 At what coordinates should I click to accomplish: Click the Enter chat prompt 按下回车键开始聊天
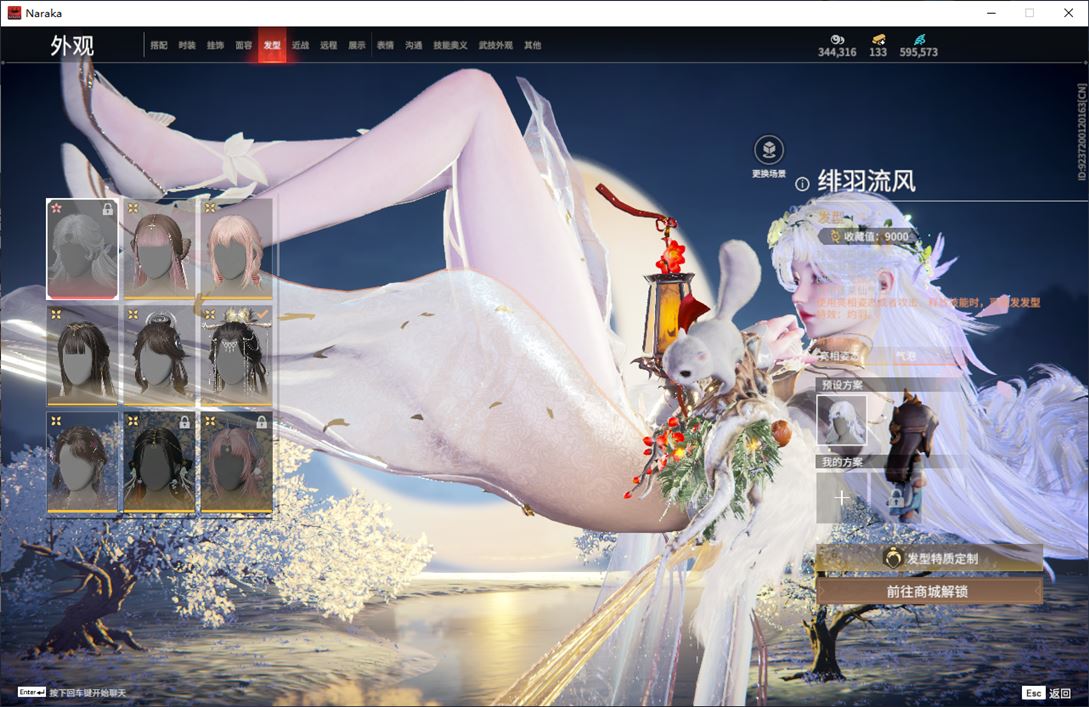coord(72,692)
